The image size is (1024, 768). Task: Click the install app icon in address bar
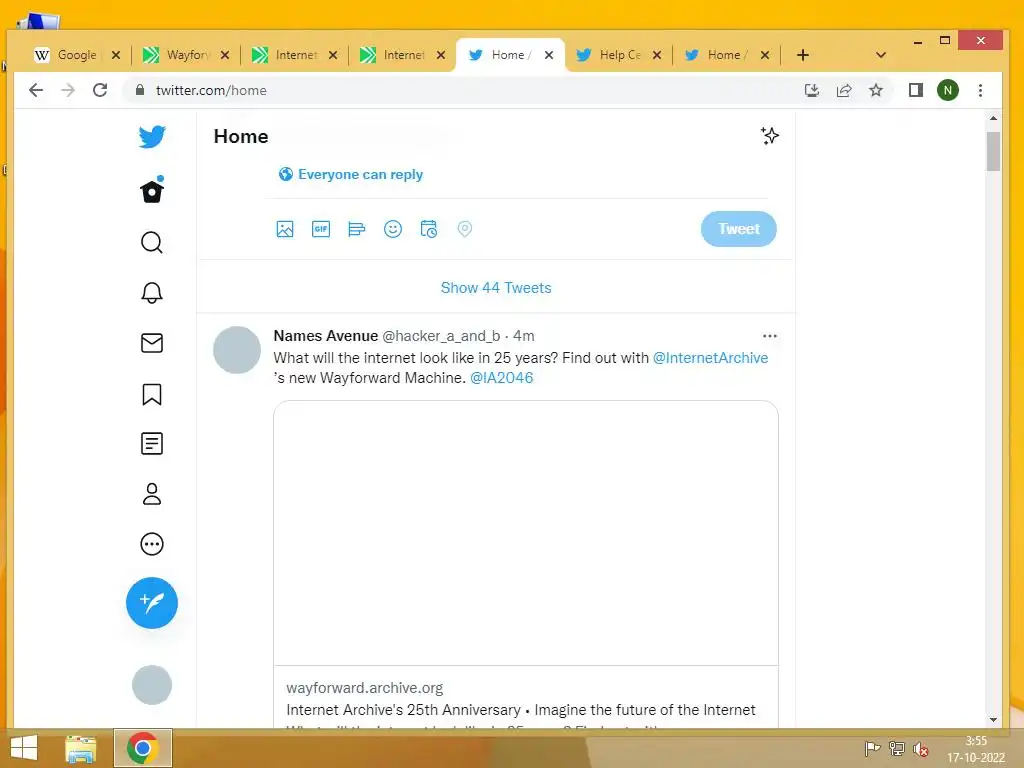(x=812, y=90)
